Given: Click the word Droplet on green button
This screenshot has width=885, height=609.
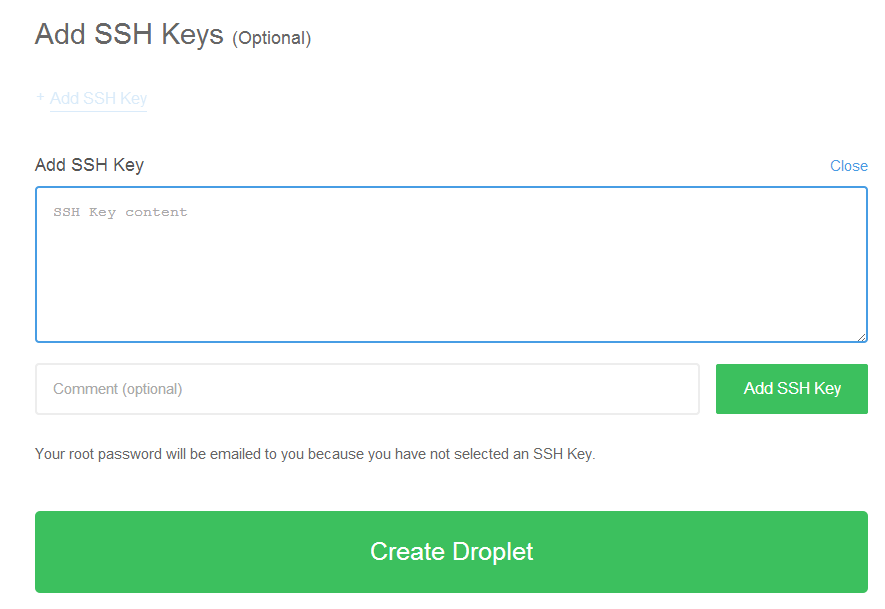Looking at the screenshot, I should pyautogui.click(x=492, y=552).
